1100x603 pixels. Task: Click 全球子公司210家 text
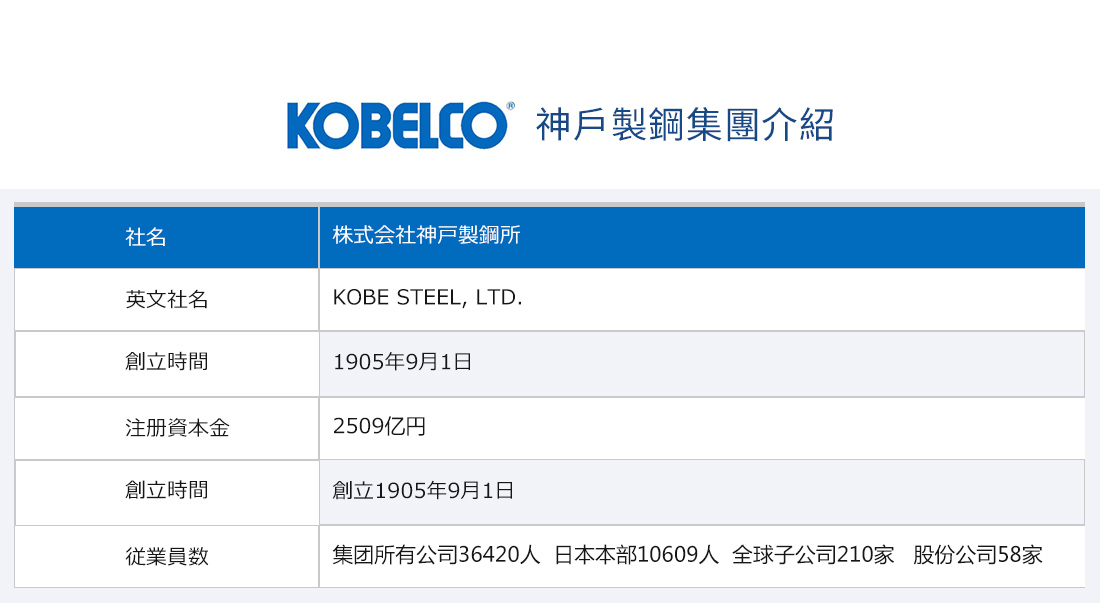coord(813,555)
